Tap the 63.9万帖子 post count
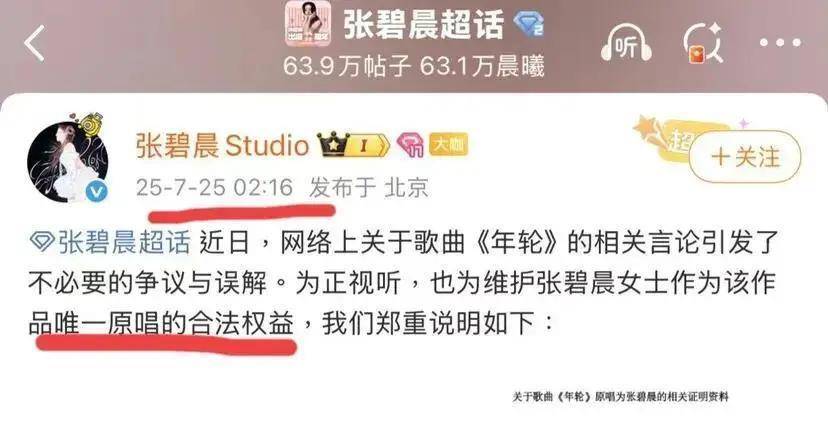828x427 pixels. click(x=346, y=67)
